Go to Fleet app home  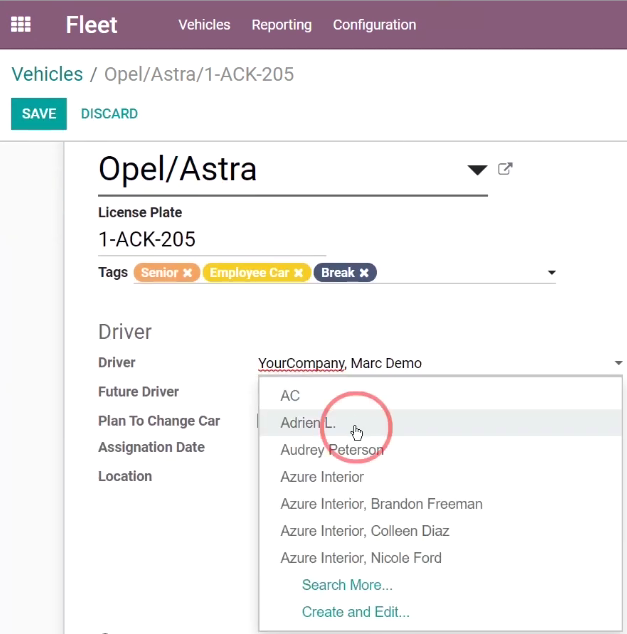[x=91, y=25]
